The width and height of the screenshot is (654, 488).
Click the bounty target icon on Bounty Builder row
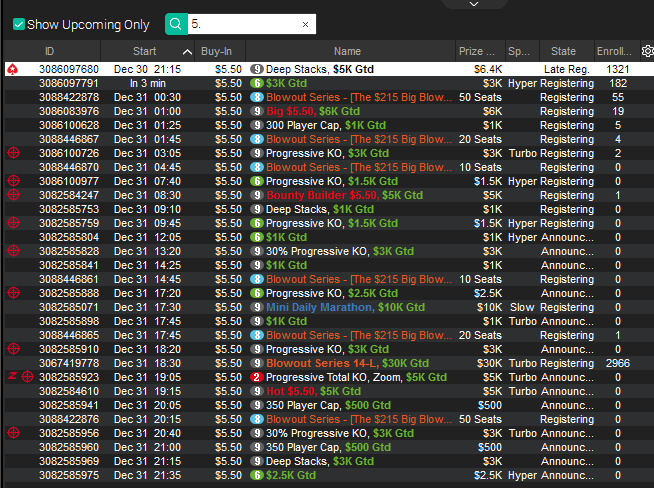13,195
